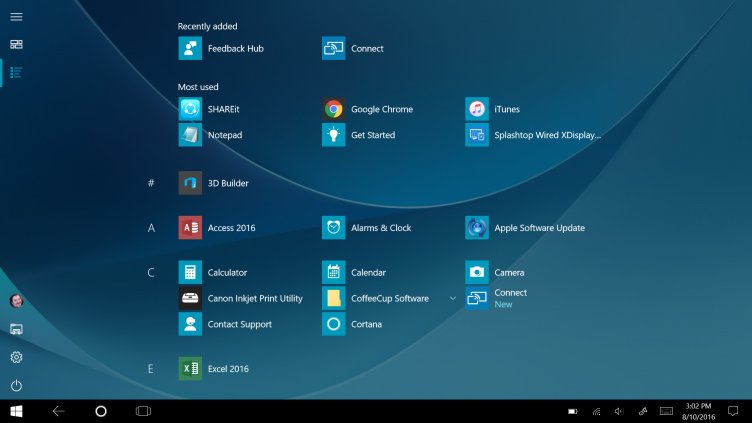The image size is (752, 423).
Task: Launch Excel 2016 icon
Action: [190, 369]
